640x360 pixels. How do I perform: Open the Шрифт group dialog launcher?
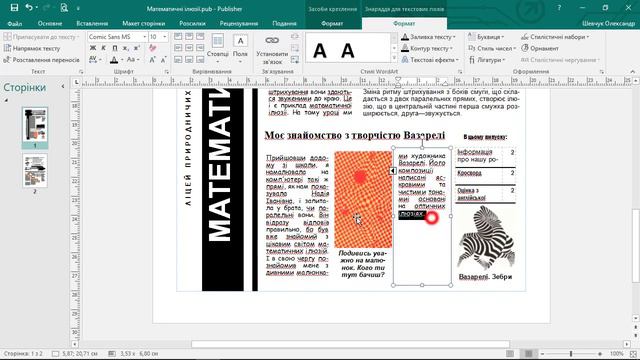pos(167,71)
